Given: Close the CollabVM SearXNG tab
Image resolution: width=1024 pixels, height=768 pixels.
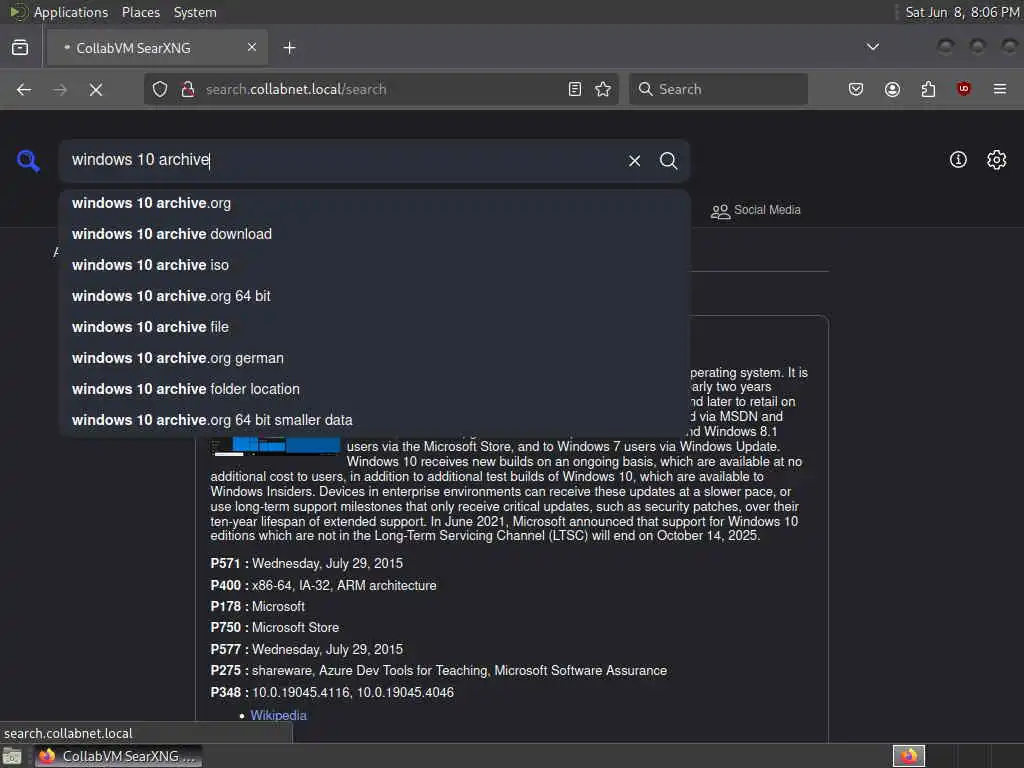Looking at the screenshot, I should [252, 47].
